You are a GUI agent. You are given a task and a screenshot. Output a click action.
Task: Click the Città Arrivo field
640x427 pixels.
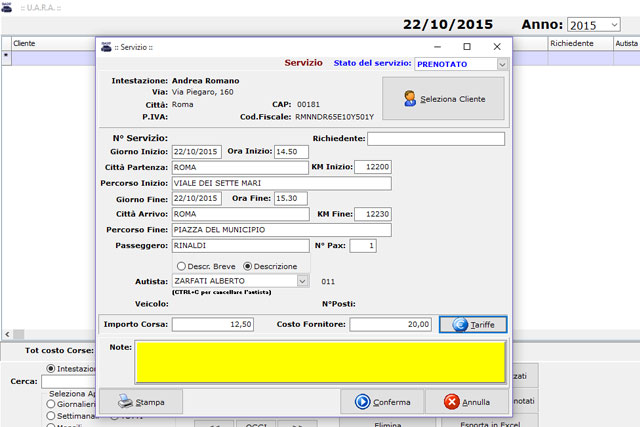[x=240, y=214]
